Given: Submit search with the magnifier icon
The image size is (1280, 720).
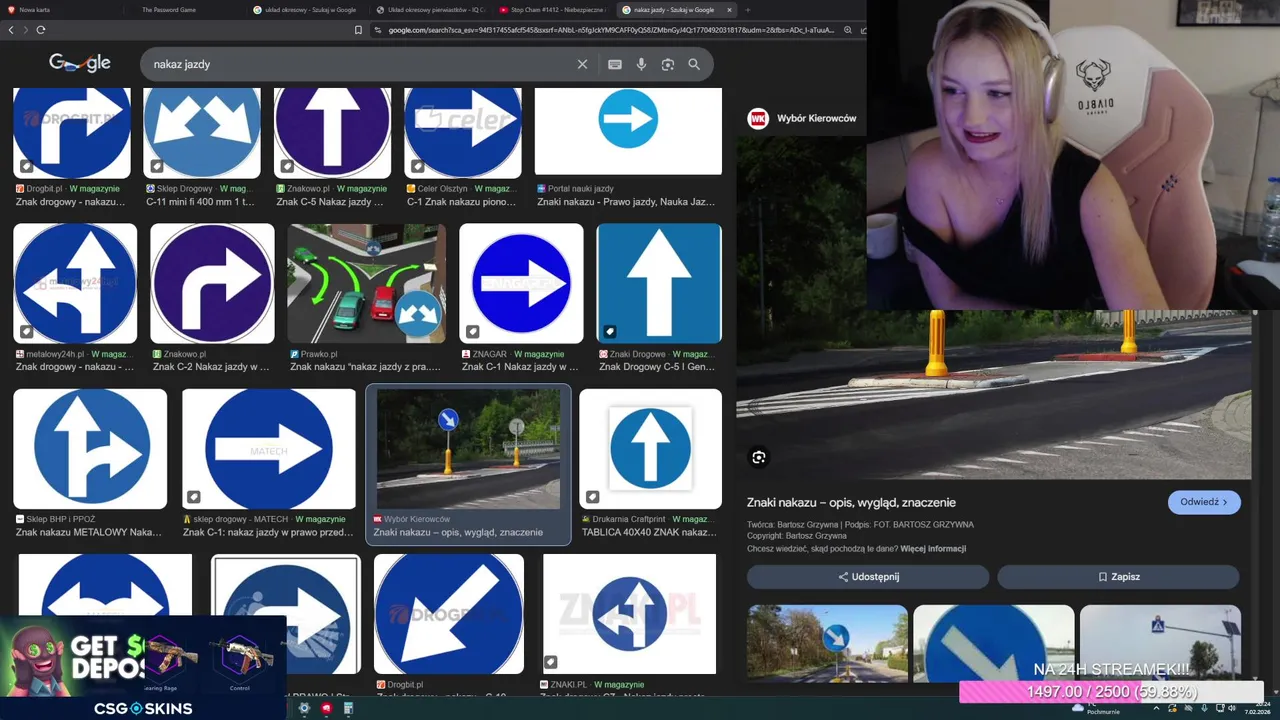Looking at the screenshot, I should (694, 64).
